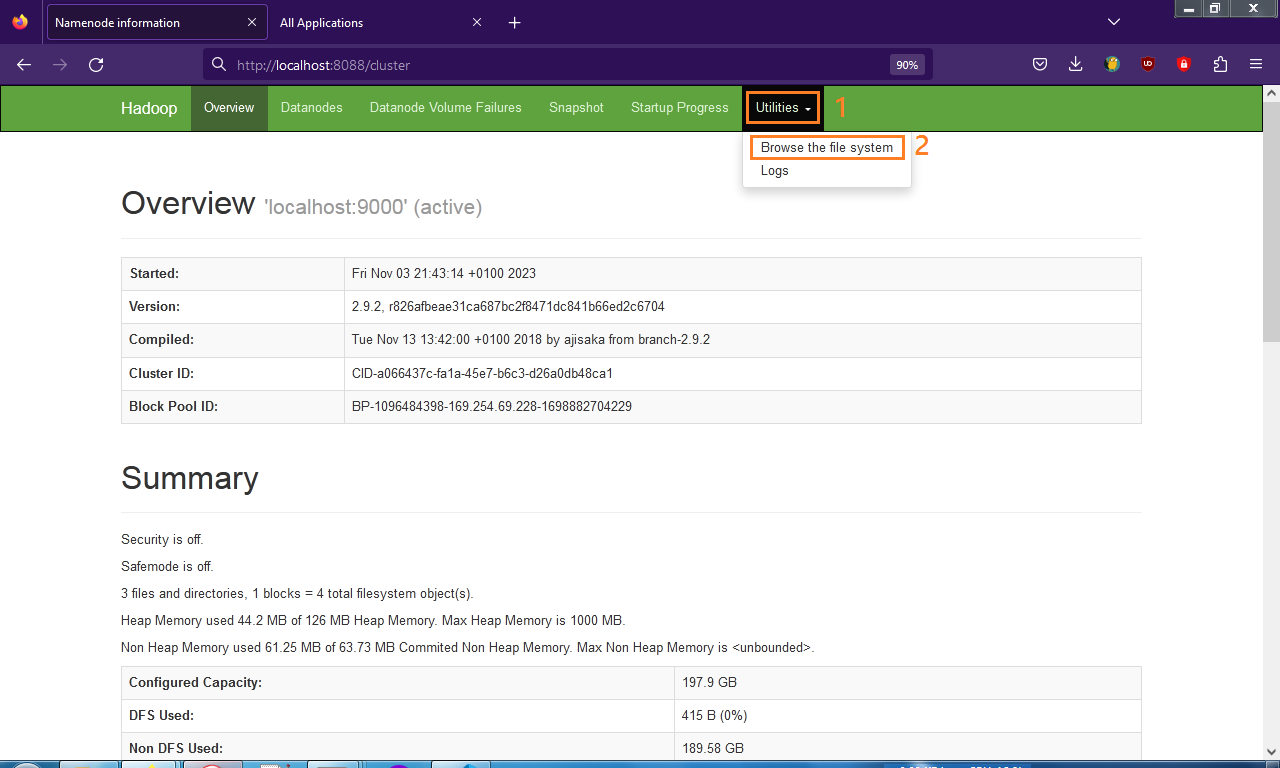Click the 'Safemode is off.' line
The width and height of the screenshot is (1280, 768).
coord(167,567)
